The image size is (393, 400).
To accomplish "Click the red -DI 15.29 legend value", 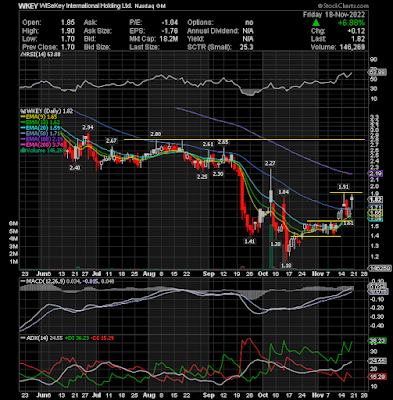I will point(103,338).
